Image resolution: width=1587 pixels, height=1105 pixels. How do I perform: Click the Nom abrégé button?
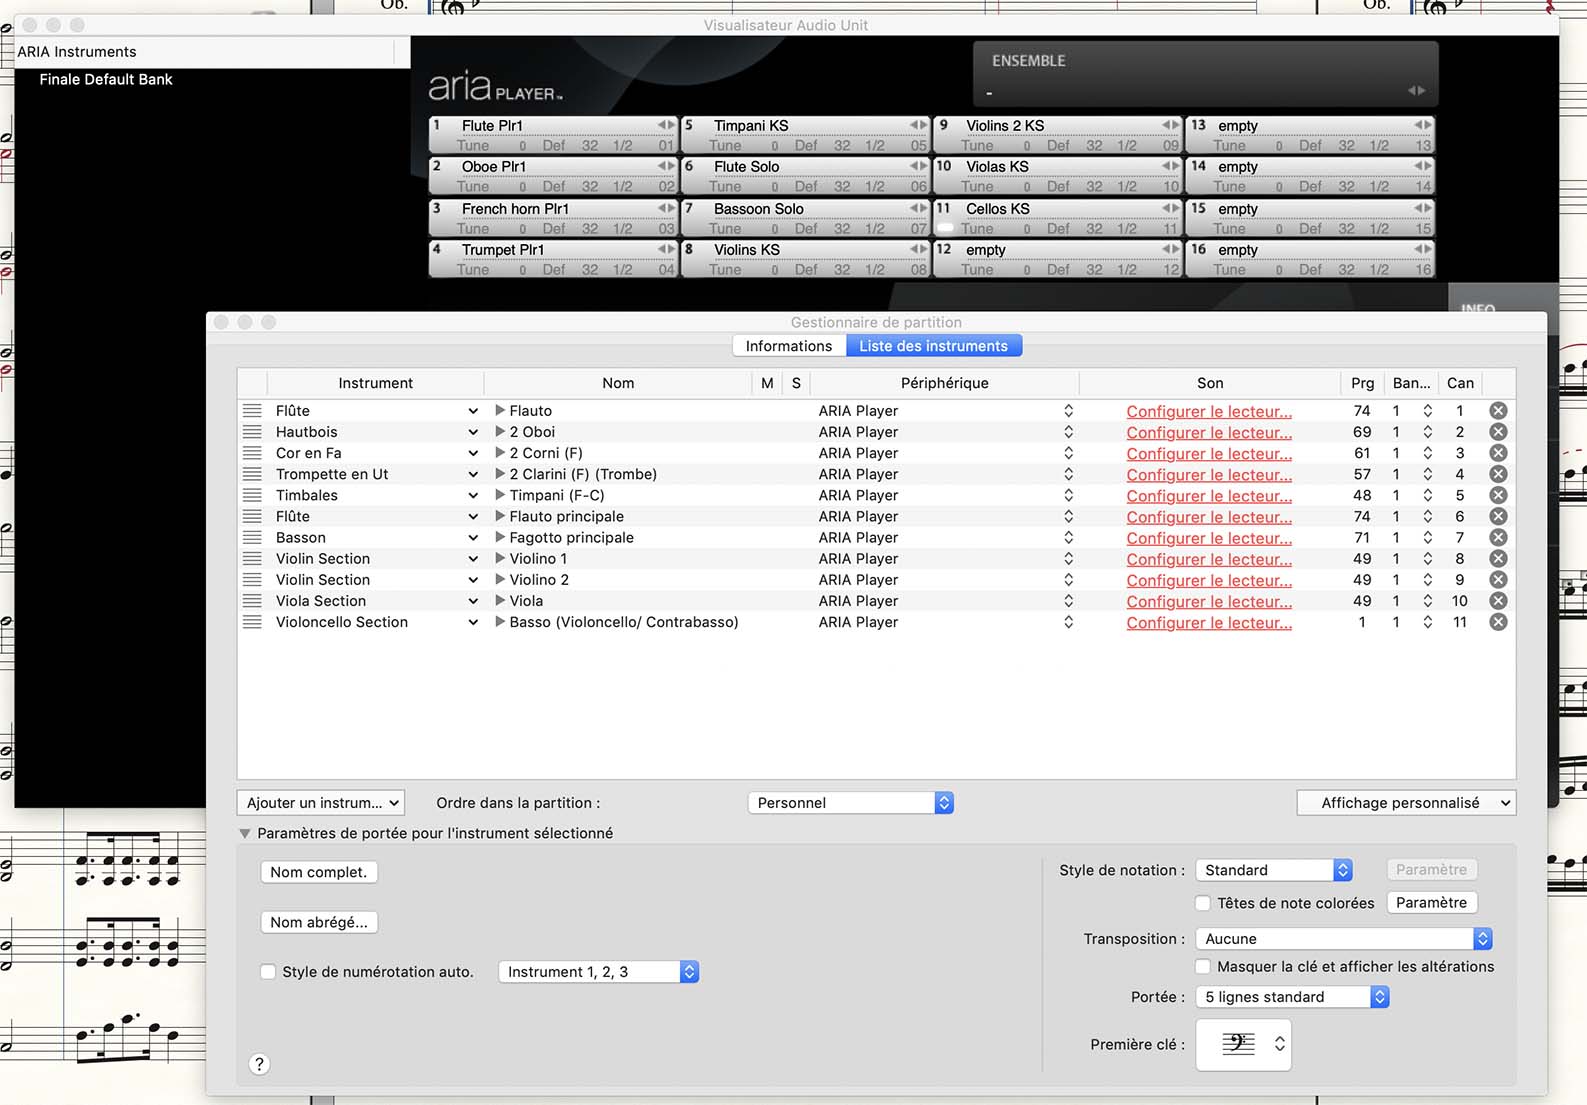pos(318,922)
